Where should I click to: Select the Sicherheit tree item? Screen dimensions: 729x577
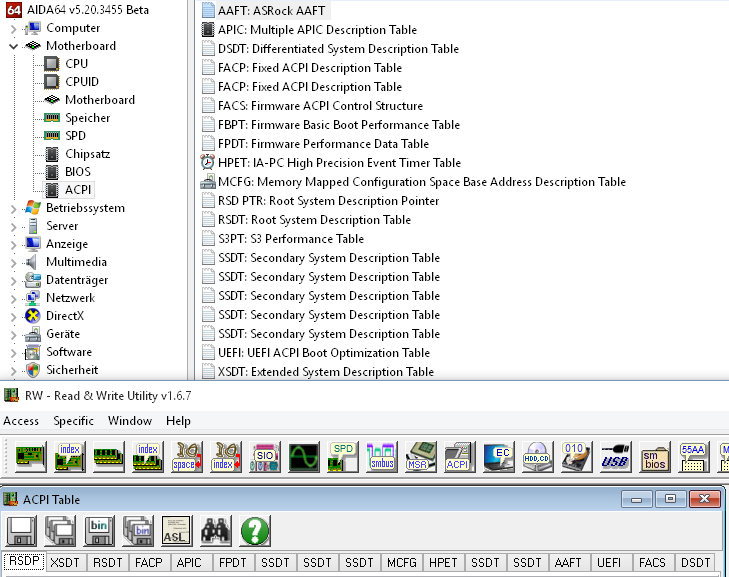pos(72,370)
